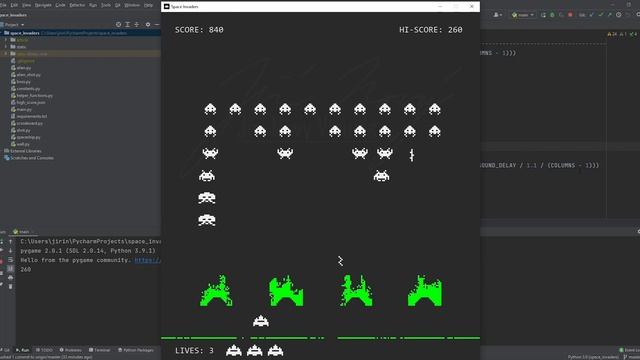Open the Navigate menu in PyCharm
Image resolution: width=640 pixels, height=360 pixels.
point(43,5)
